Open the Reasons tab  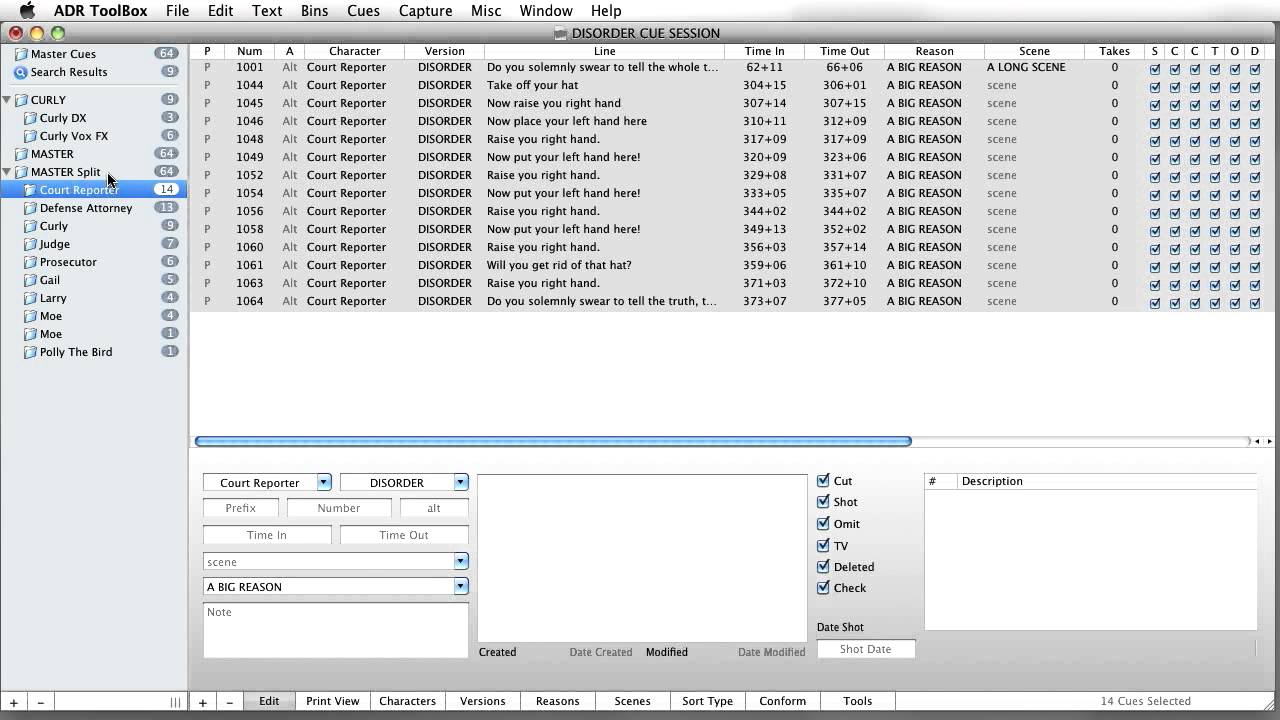pyautogui.click(x=557, y=702)
